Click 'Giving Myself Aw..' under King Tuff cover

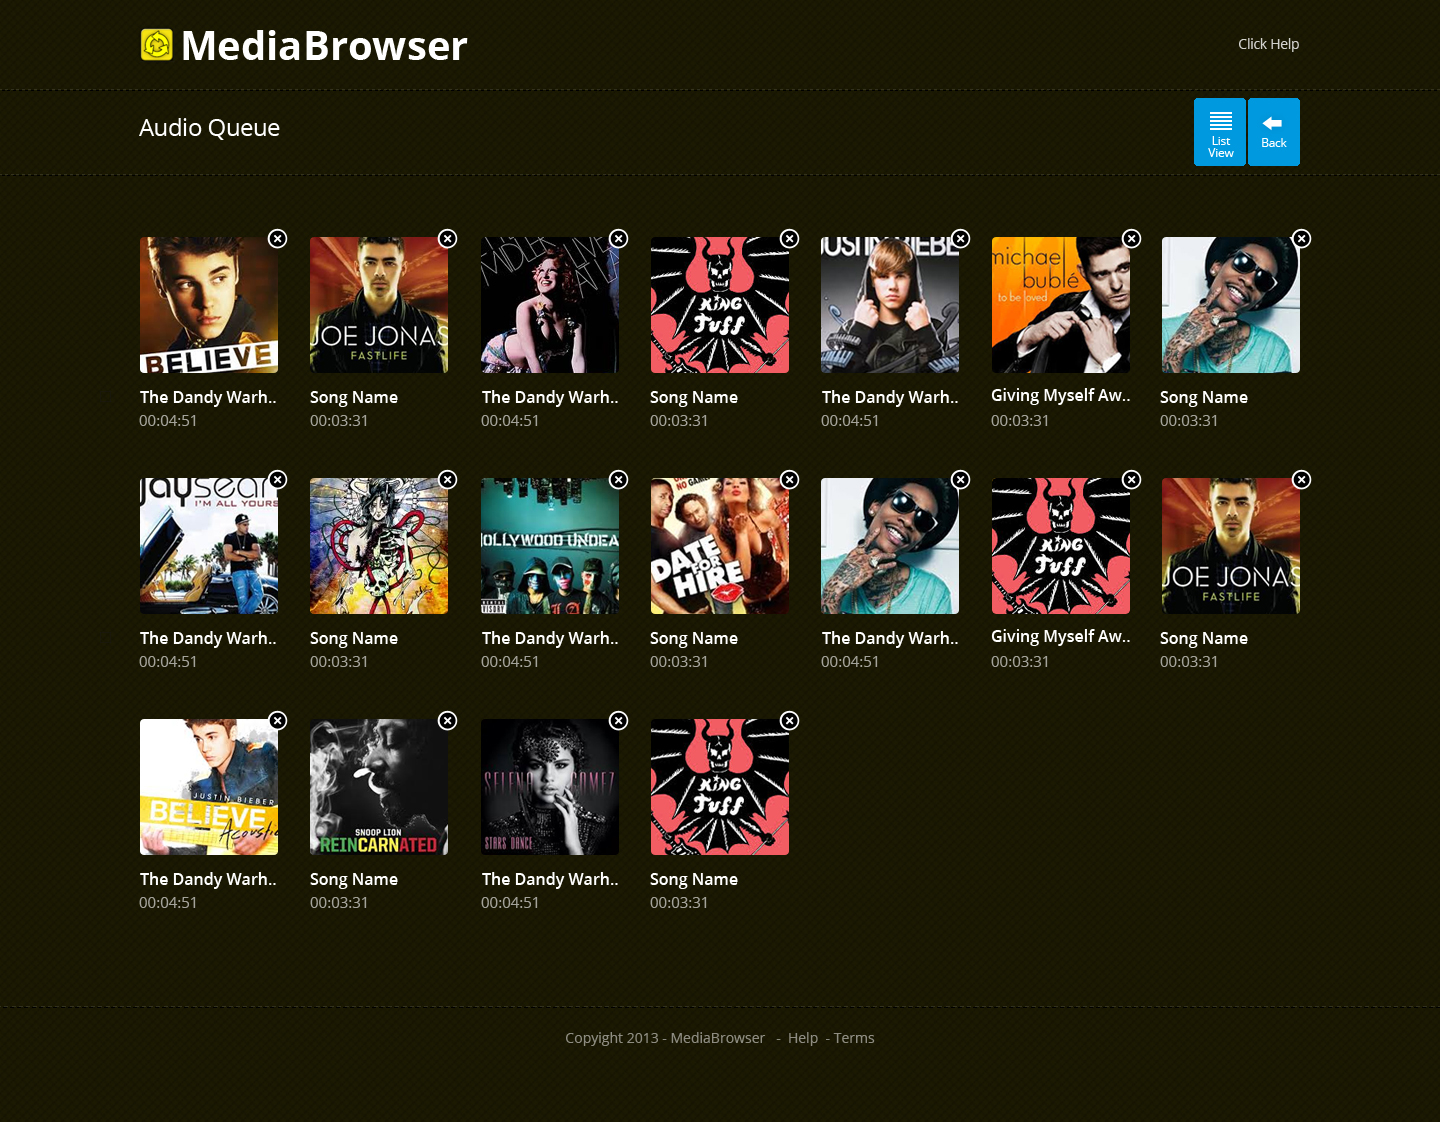coord(1061,636)
